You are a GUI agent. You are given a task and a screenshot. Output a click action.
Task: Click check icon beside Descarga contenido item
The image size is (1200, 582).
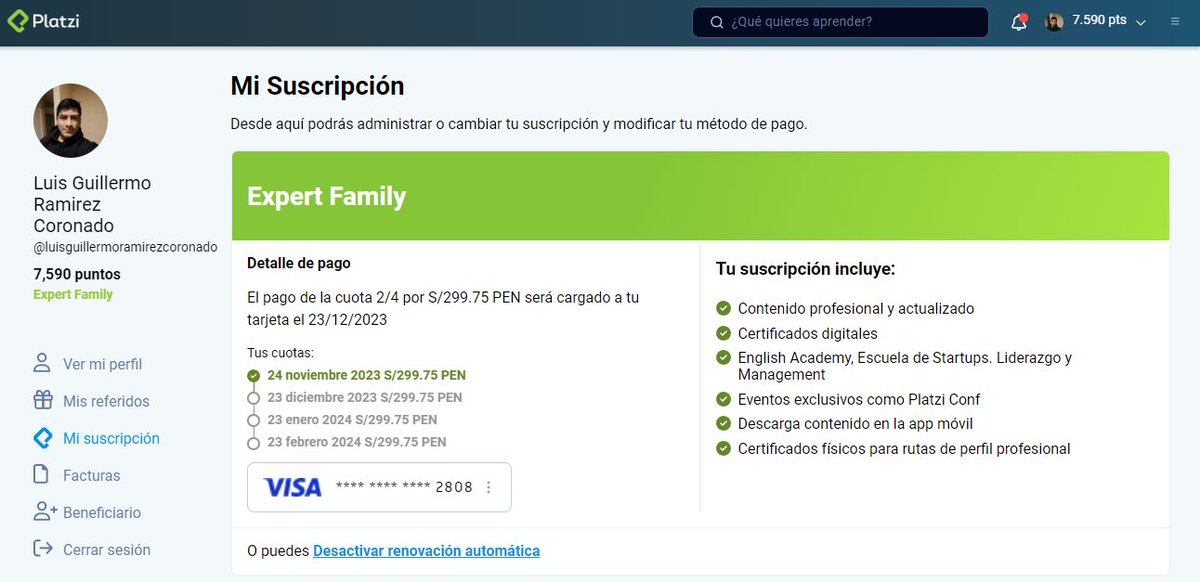(x=724, y=424)
